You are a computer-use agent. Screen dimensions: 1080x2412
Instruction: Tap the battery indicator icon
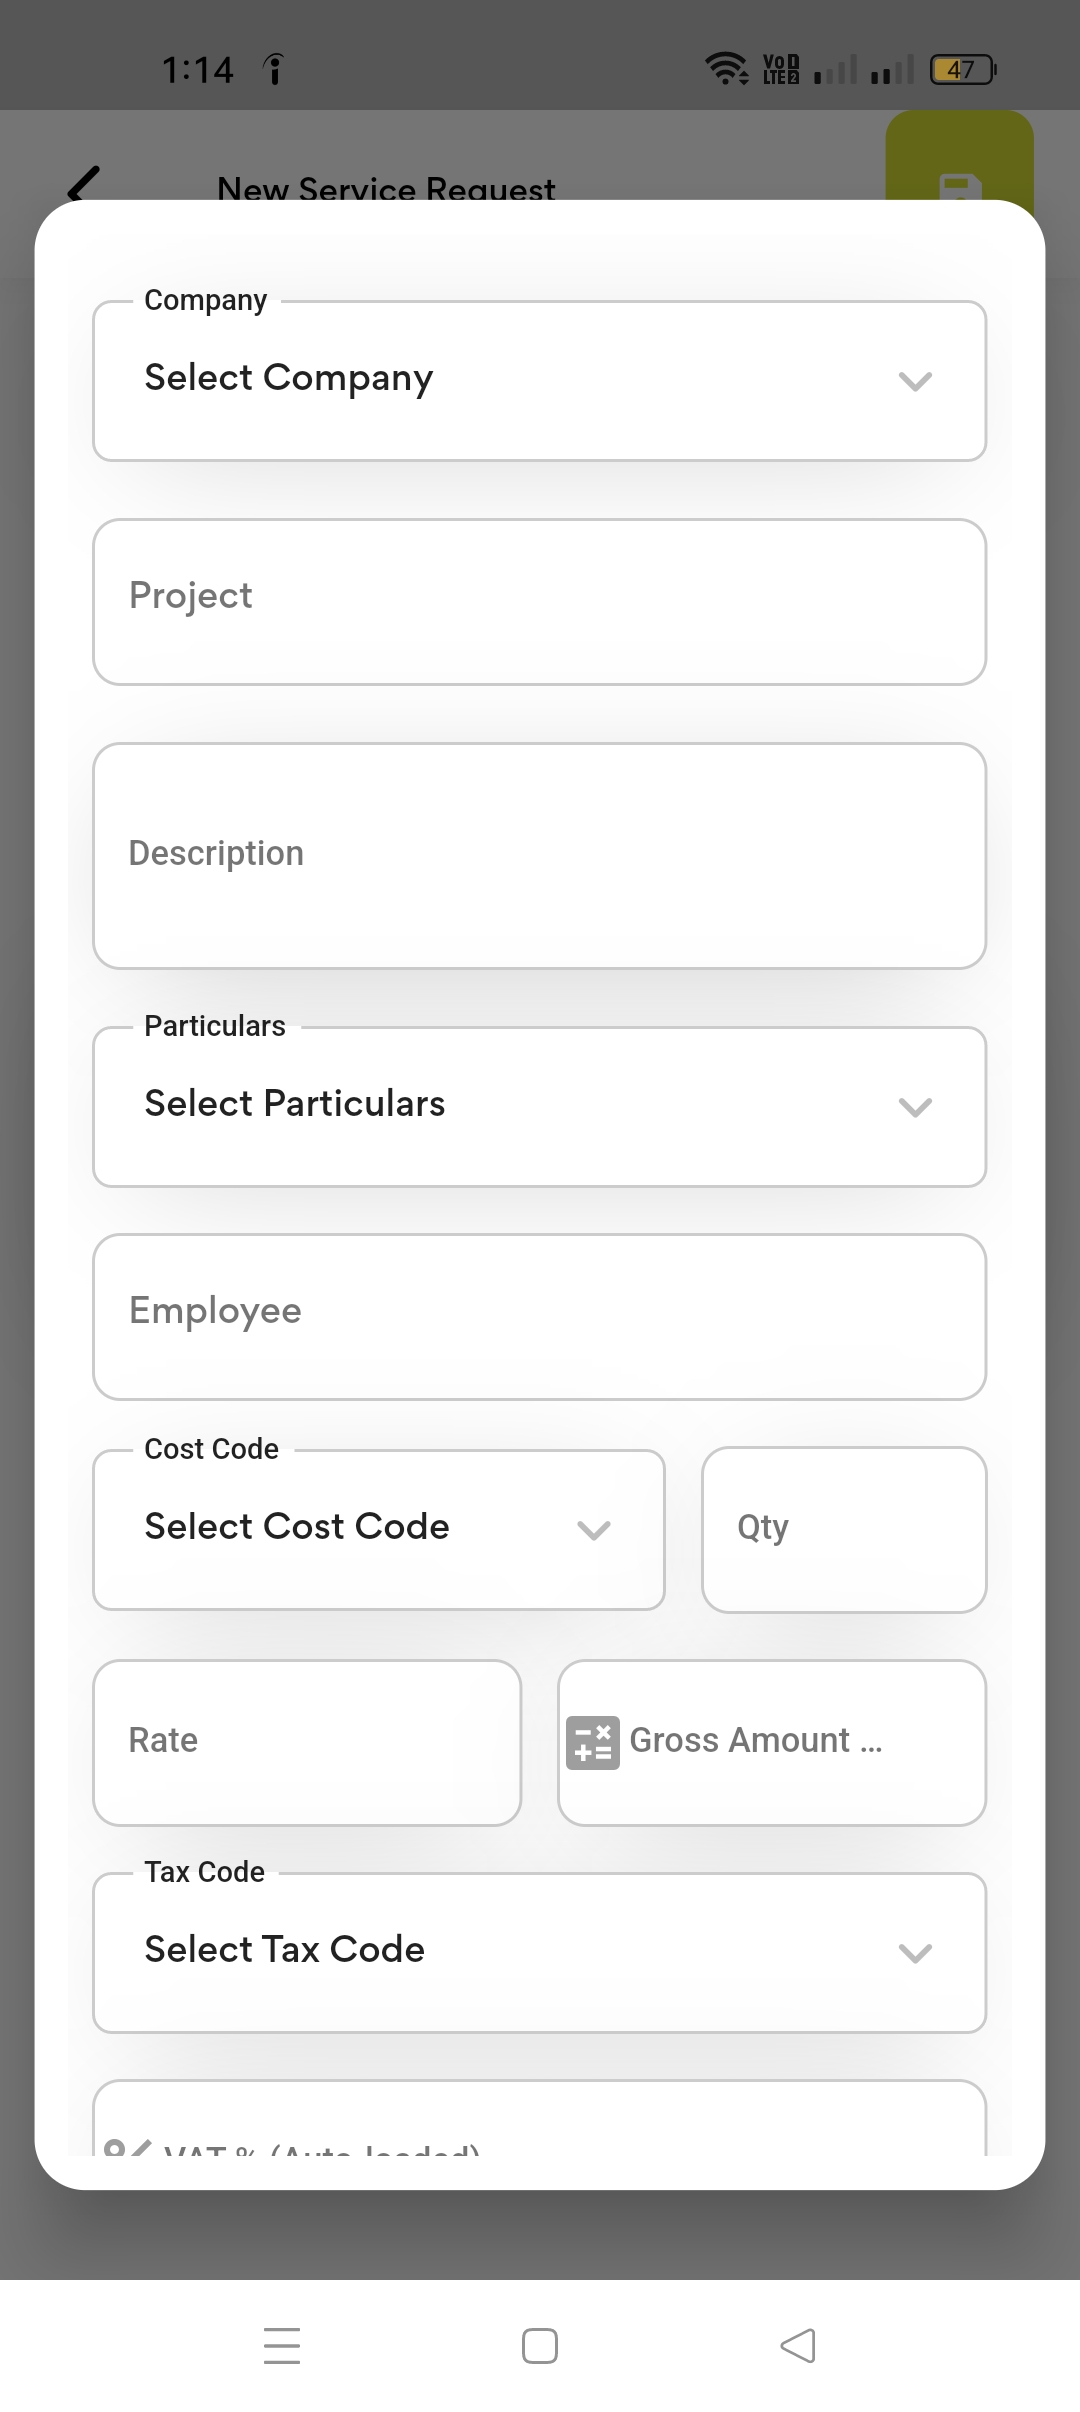tap(962, 69)
